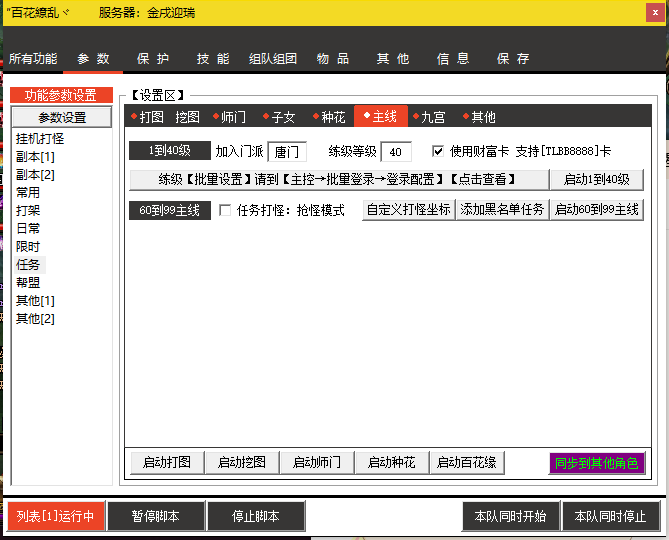Click 启动种花 button
The width and height of the screenshot is (669, 540).
[x=392, y=462]
